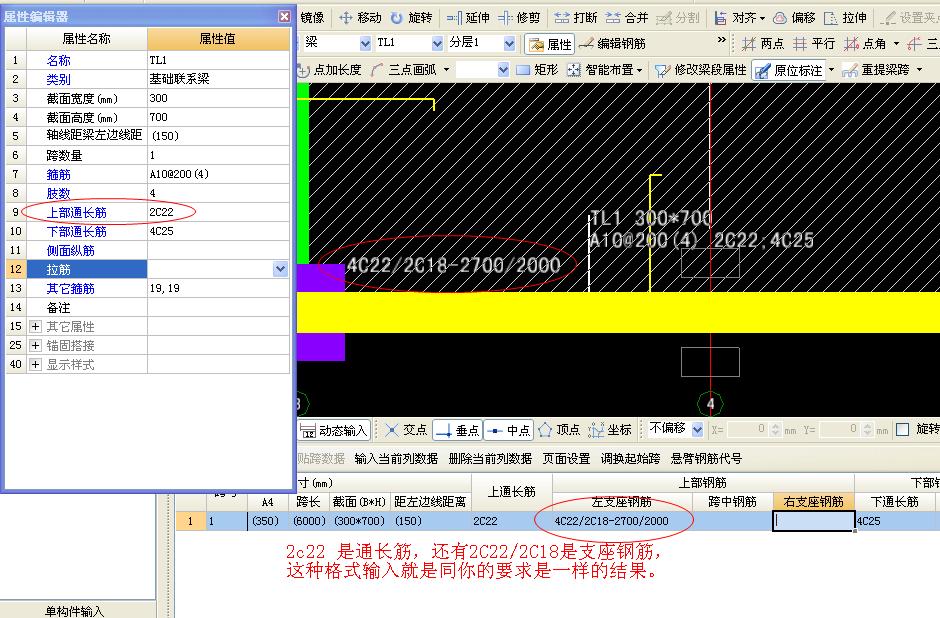Click the 镜像 mirror command
The width and height of the screenshot is (940, 618).
[x=312, y=18]
